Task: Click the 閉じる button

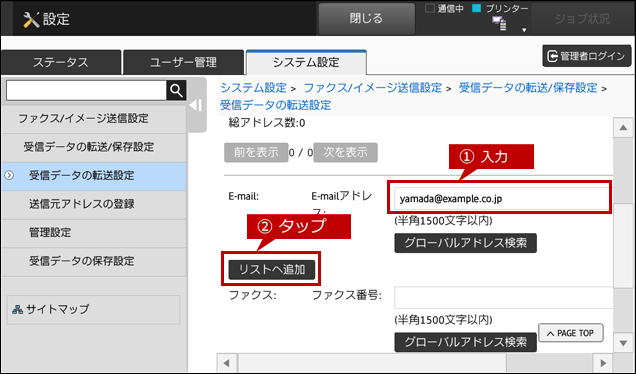Action: (x=366, y=19)
